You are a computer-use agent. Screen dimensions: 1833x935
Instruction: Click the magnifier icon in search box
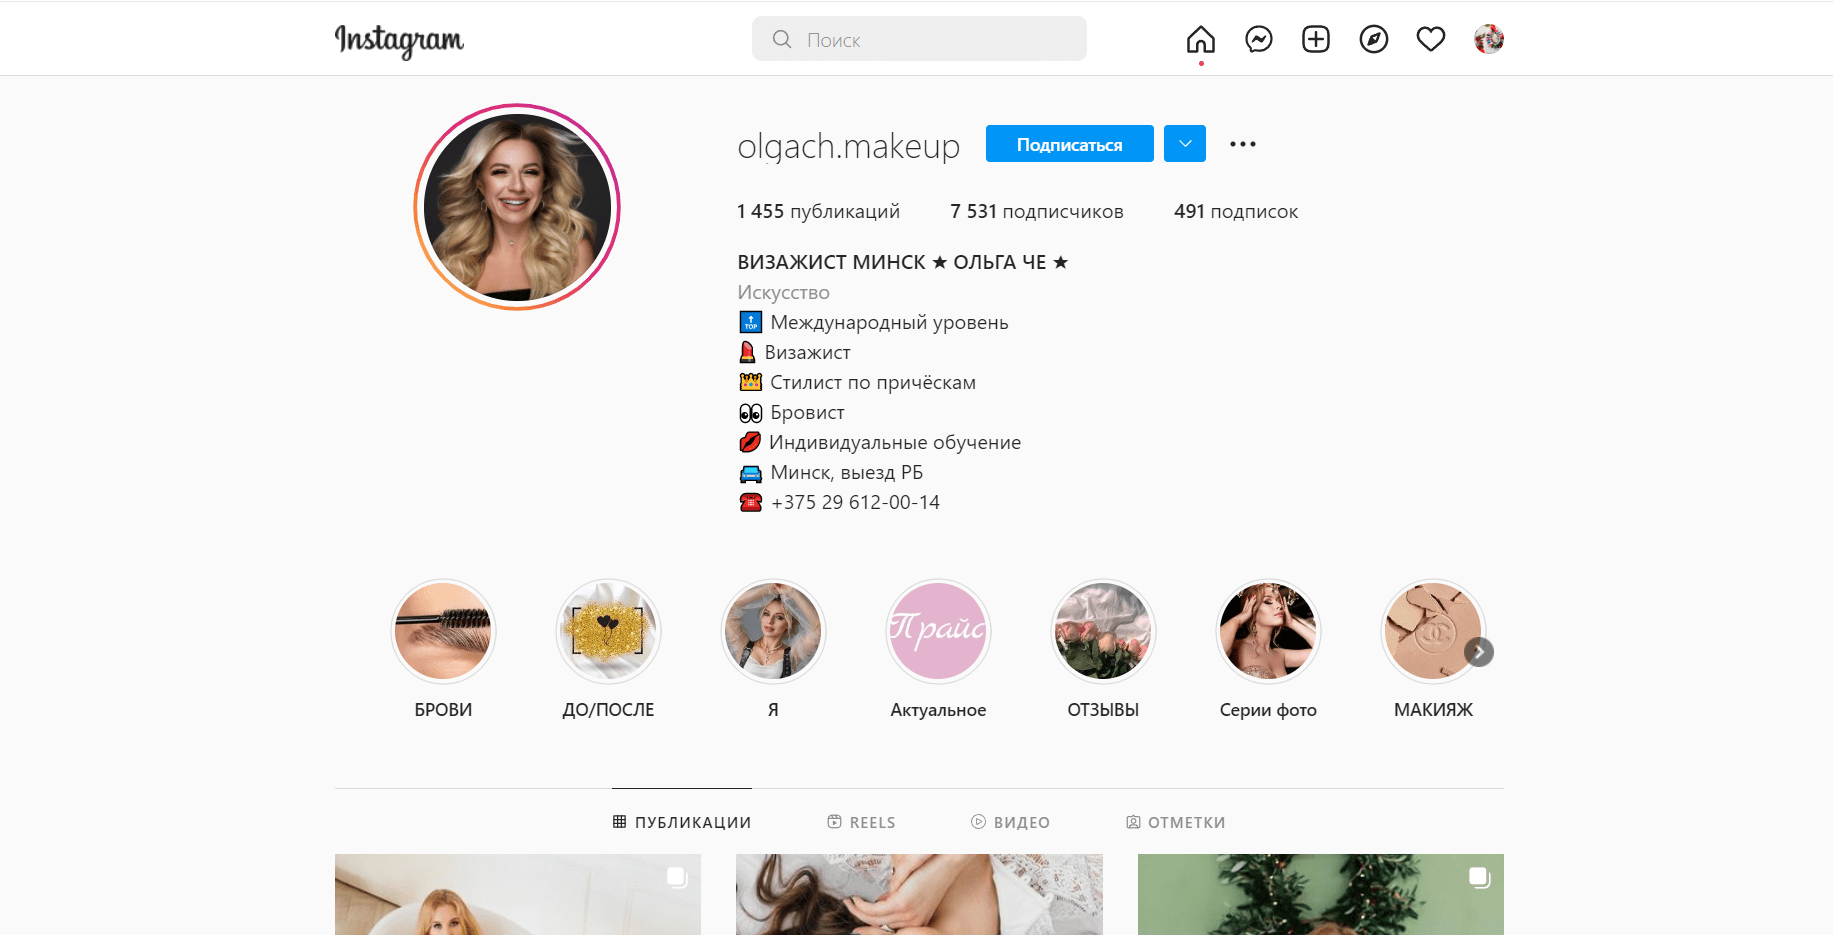click(782, 39)
